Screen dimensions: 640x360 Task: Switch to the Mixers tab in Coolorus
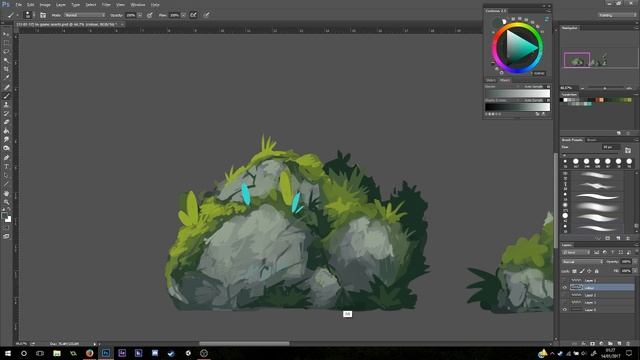[x=504, y=80]
